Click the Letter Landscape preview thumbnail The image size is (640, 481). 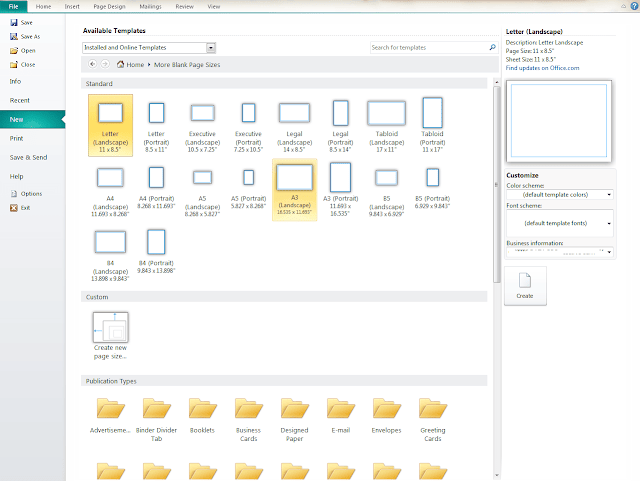click(x=559, y=121)
